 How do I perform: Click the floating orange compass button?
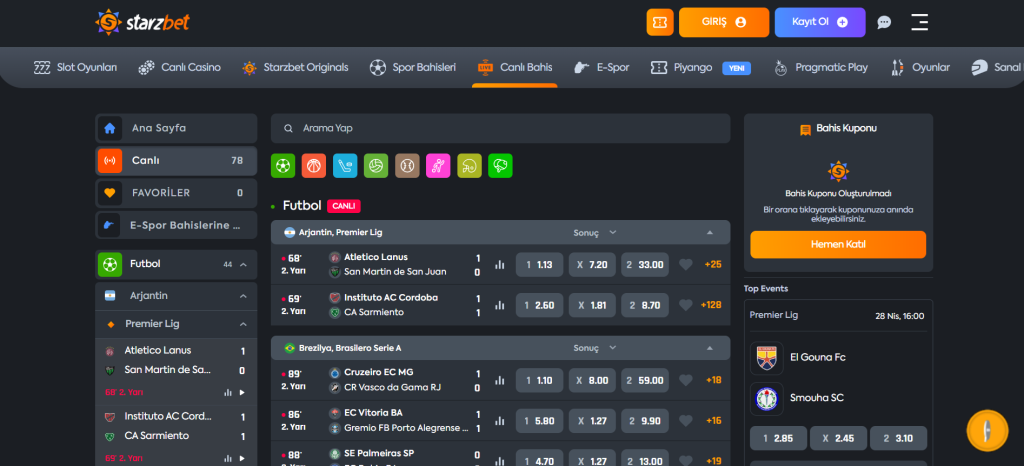(x=987, y=431)
